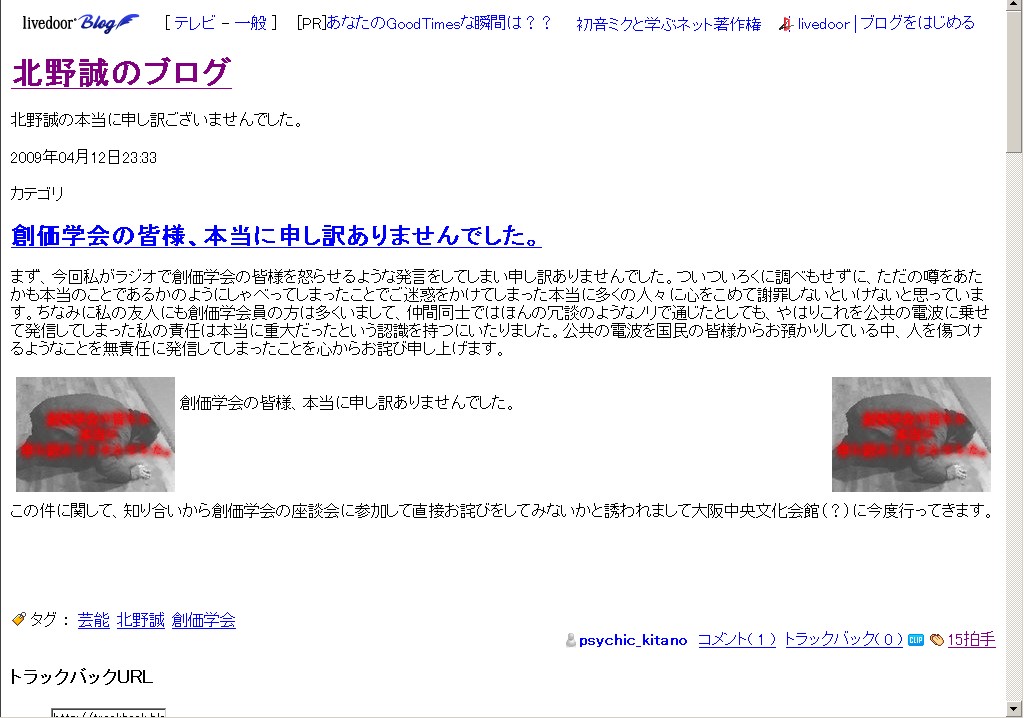This screenshot has height=718, width=1024.
Task: Select the 芸能 tag
Action: 93,620
